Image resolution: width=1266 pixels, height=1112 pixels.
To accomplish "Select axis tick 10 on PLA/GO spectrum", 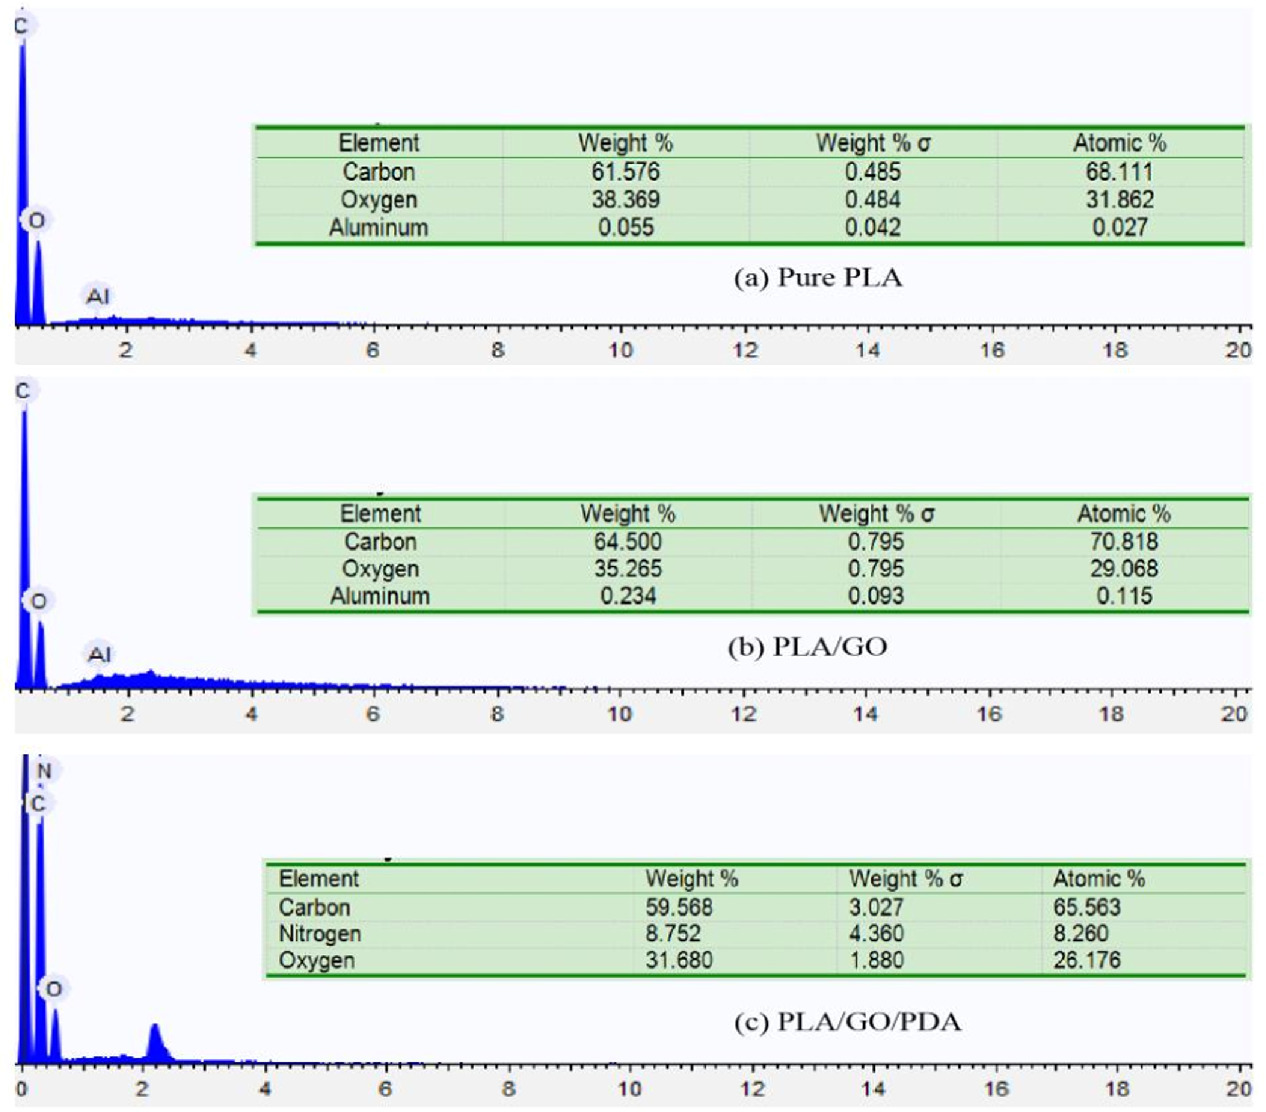I will point(620,714).
